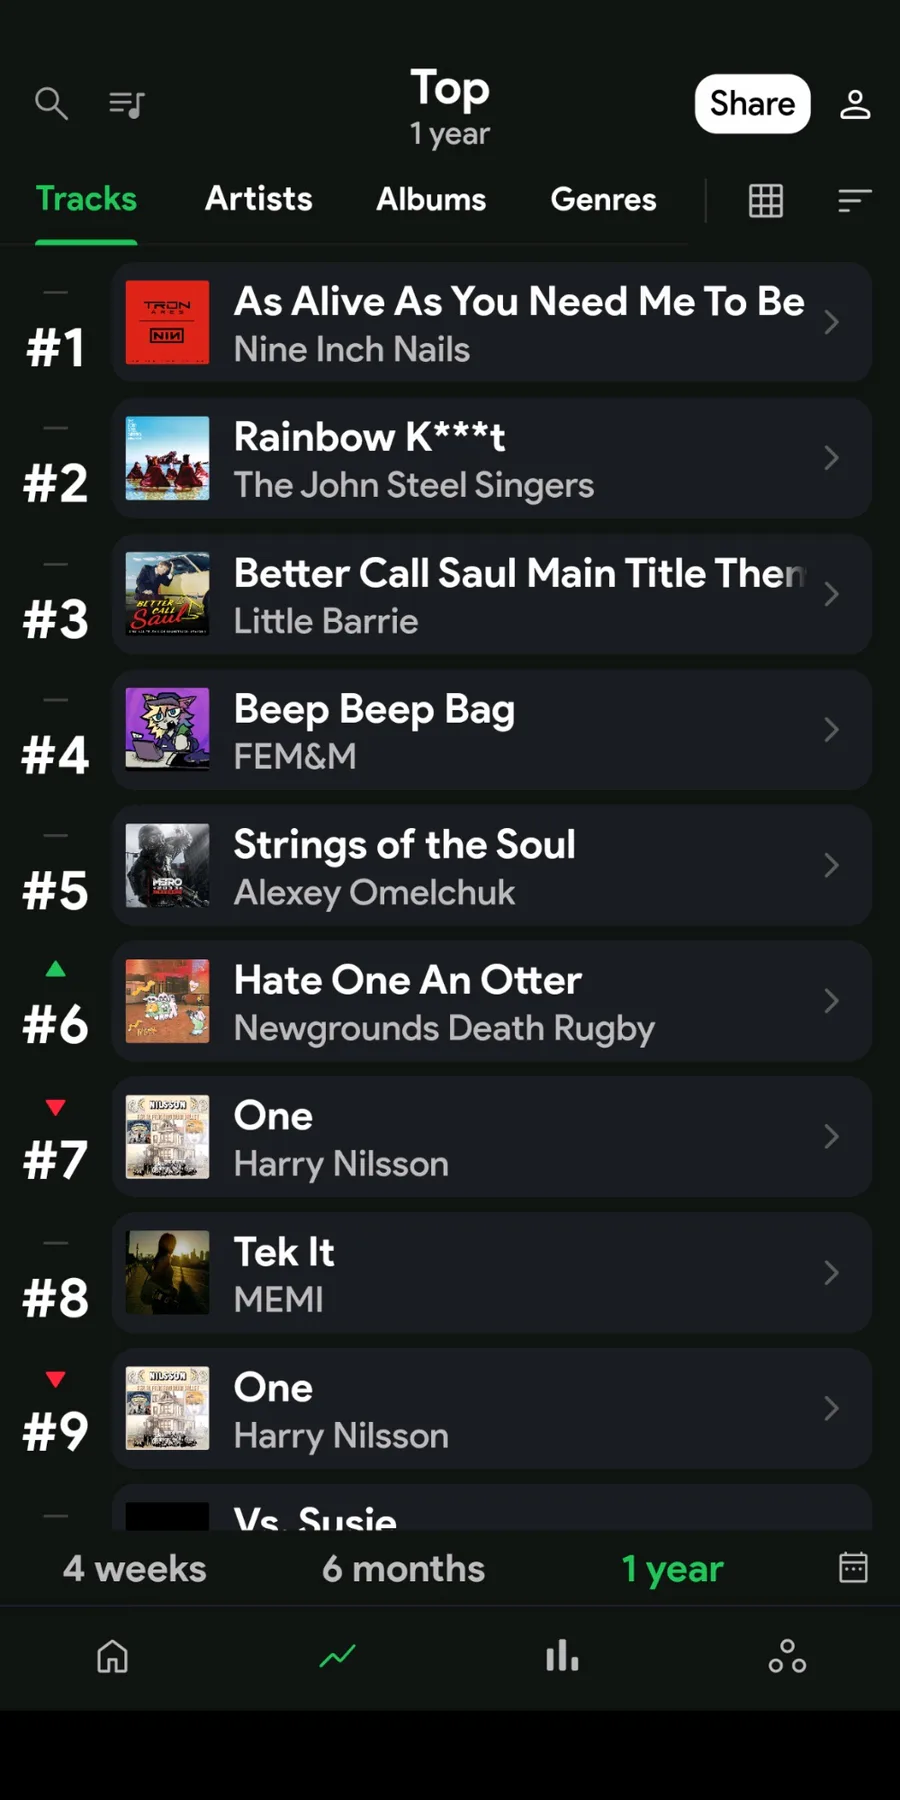This screenshot has height=1800, width=900.
Task: Expand Tek It track chevron
Action: click(x=831, y=1273)
